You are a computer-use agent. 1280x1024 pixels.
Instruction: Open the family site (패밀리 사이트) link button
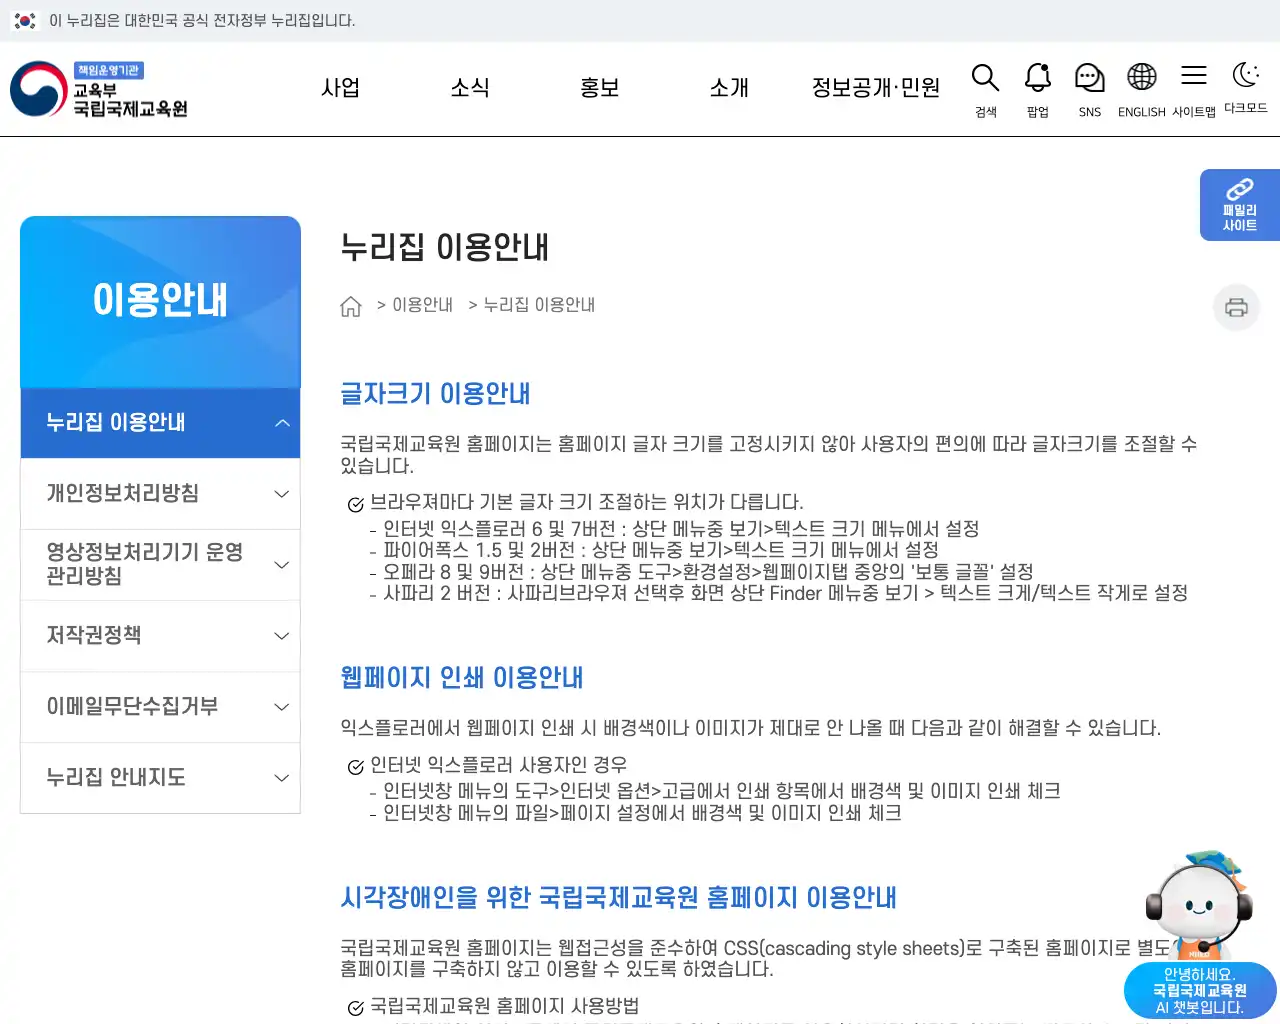click(x=1240, y=205)
